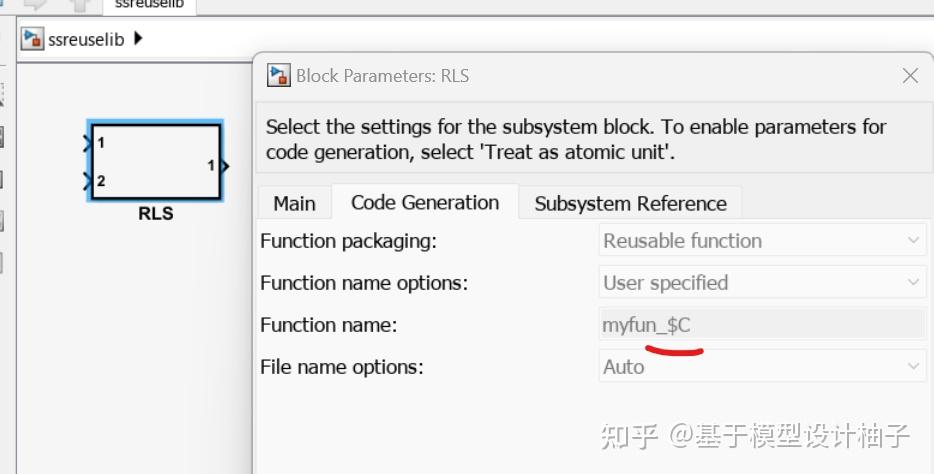
Task: Click output port 1 of RLS block
Action: click(x=224, y=165)
